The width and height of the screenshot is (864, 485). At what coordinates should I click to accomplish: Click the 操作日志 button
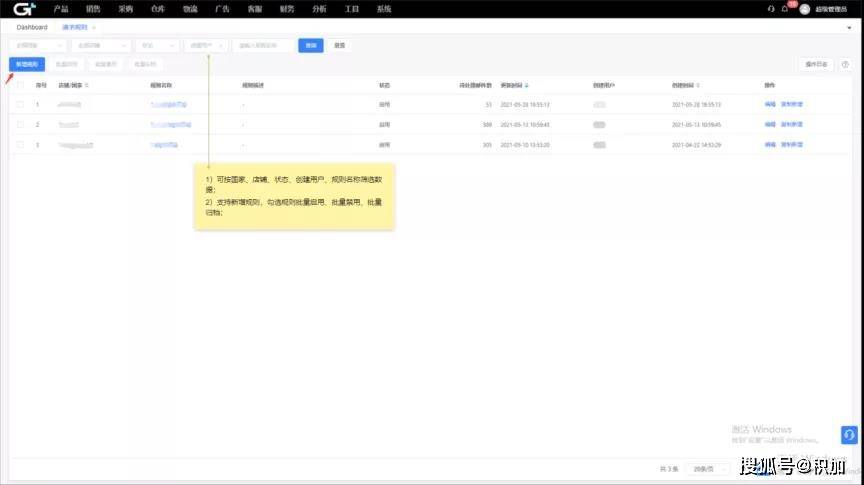pyautogui.click(x=817, y=64)
